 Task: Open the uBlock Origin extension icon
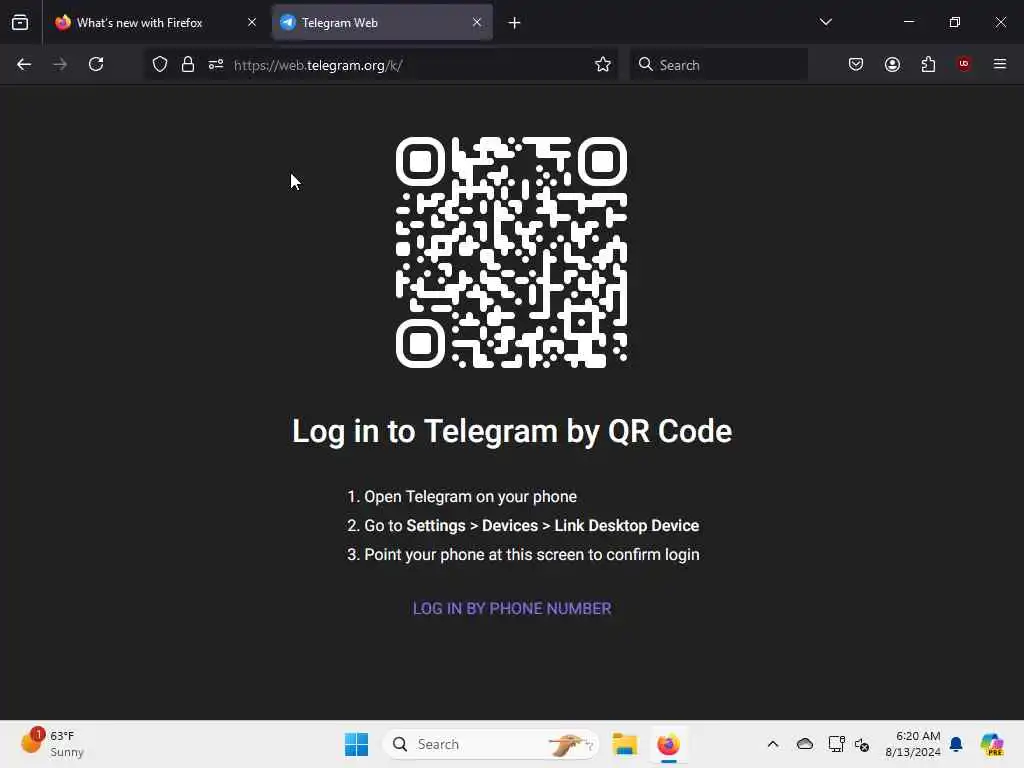pos(964,64)
